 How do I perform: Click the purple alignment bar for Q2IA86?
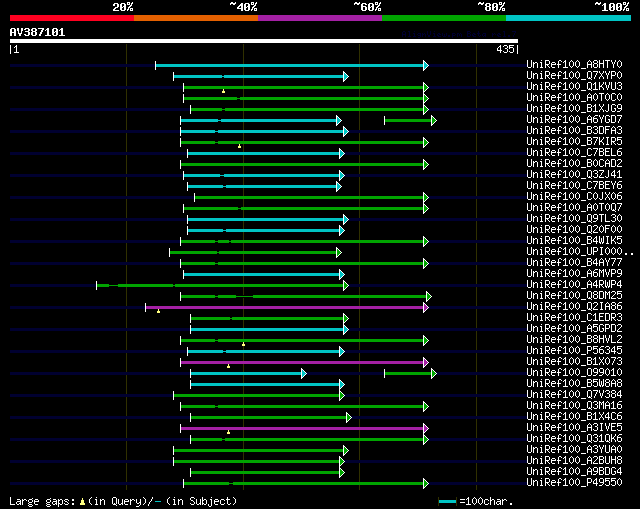click(x=287, y=307)
